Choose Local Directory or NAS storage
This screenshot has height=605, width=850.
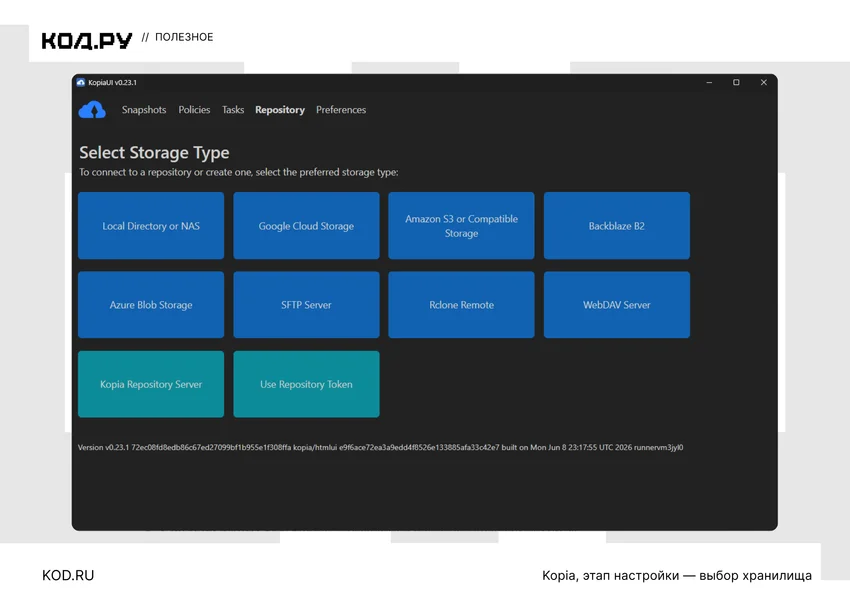(151, 226)
